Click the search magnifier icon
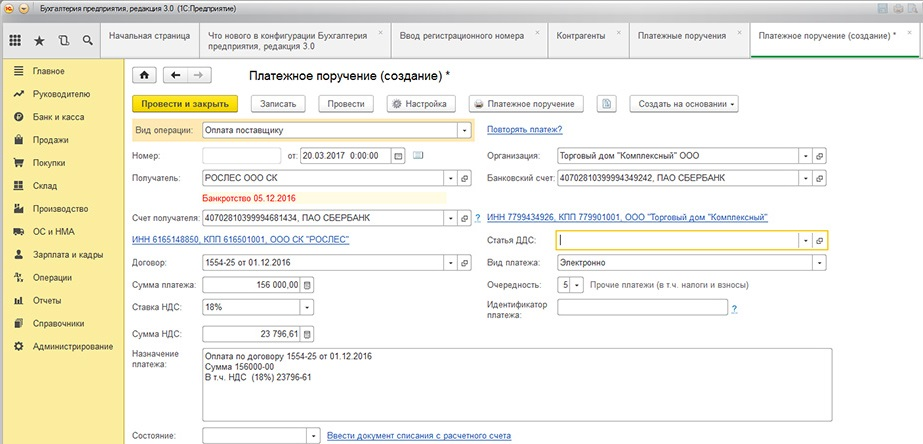Screen dimensions: 923x444 [87, 41]
